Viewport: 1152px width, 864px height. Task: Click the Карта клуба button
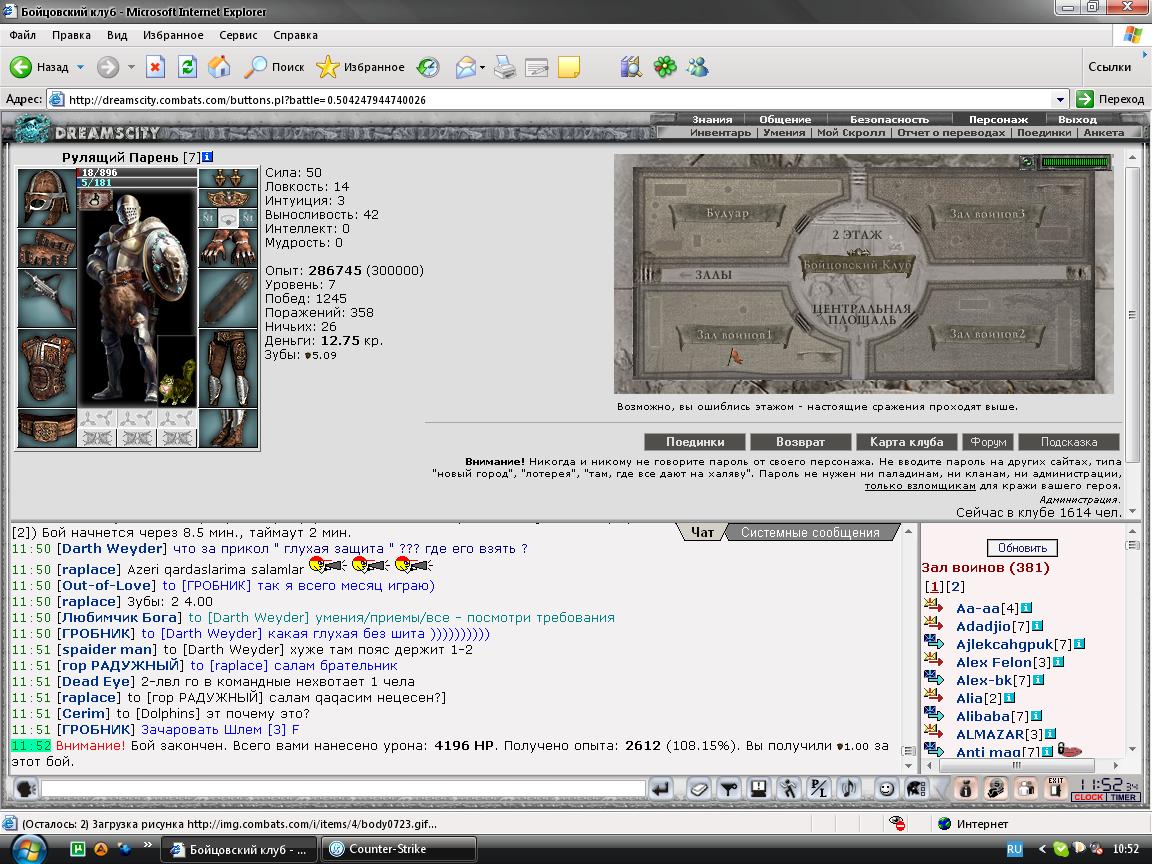coord(906,442)
